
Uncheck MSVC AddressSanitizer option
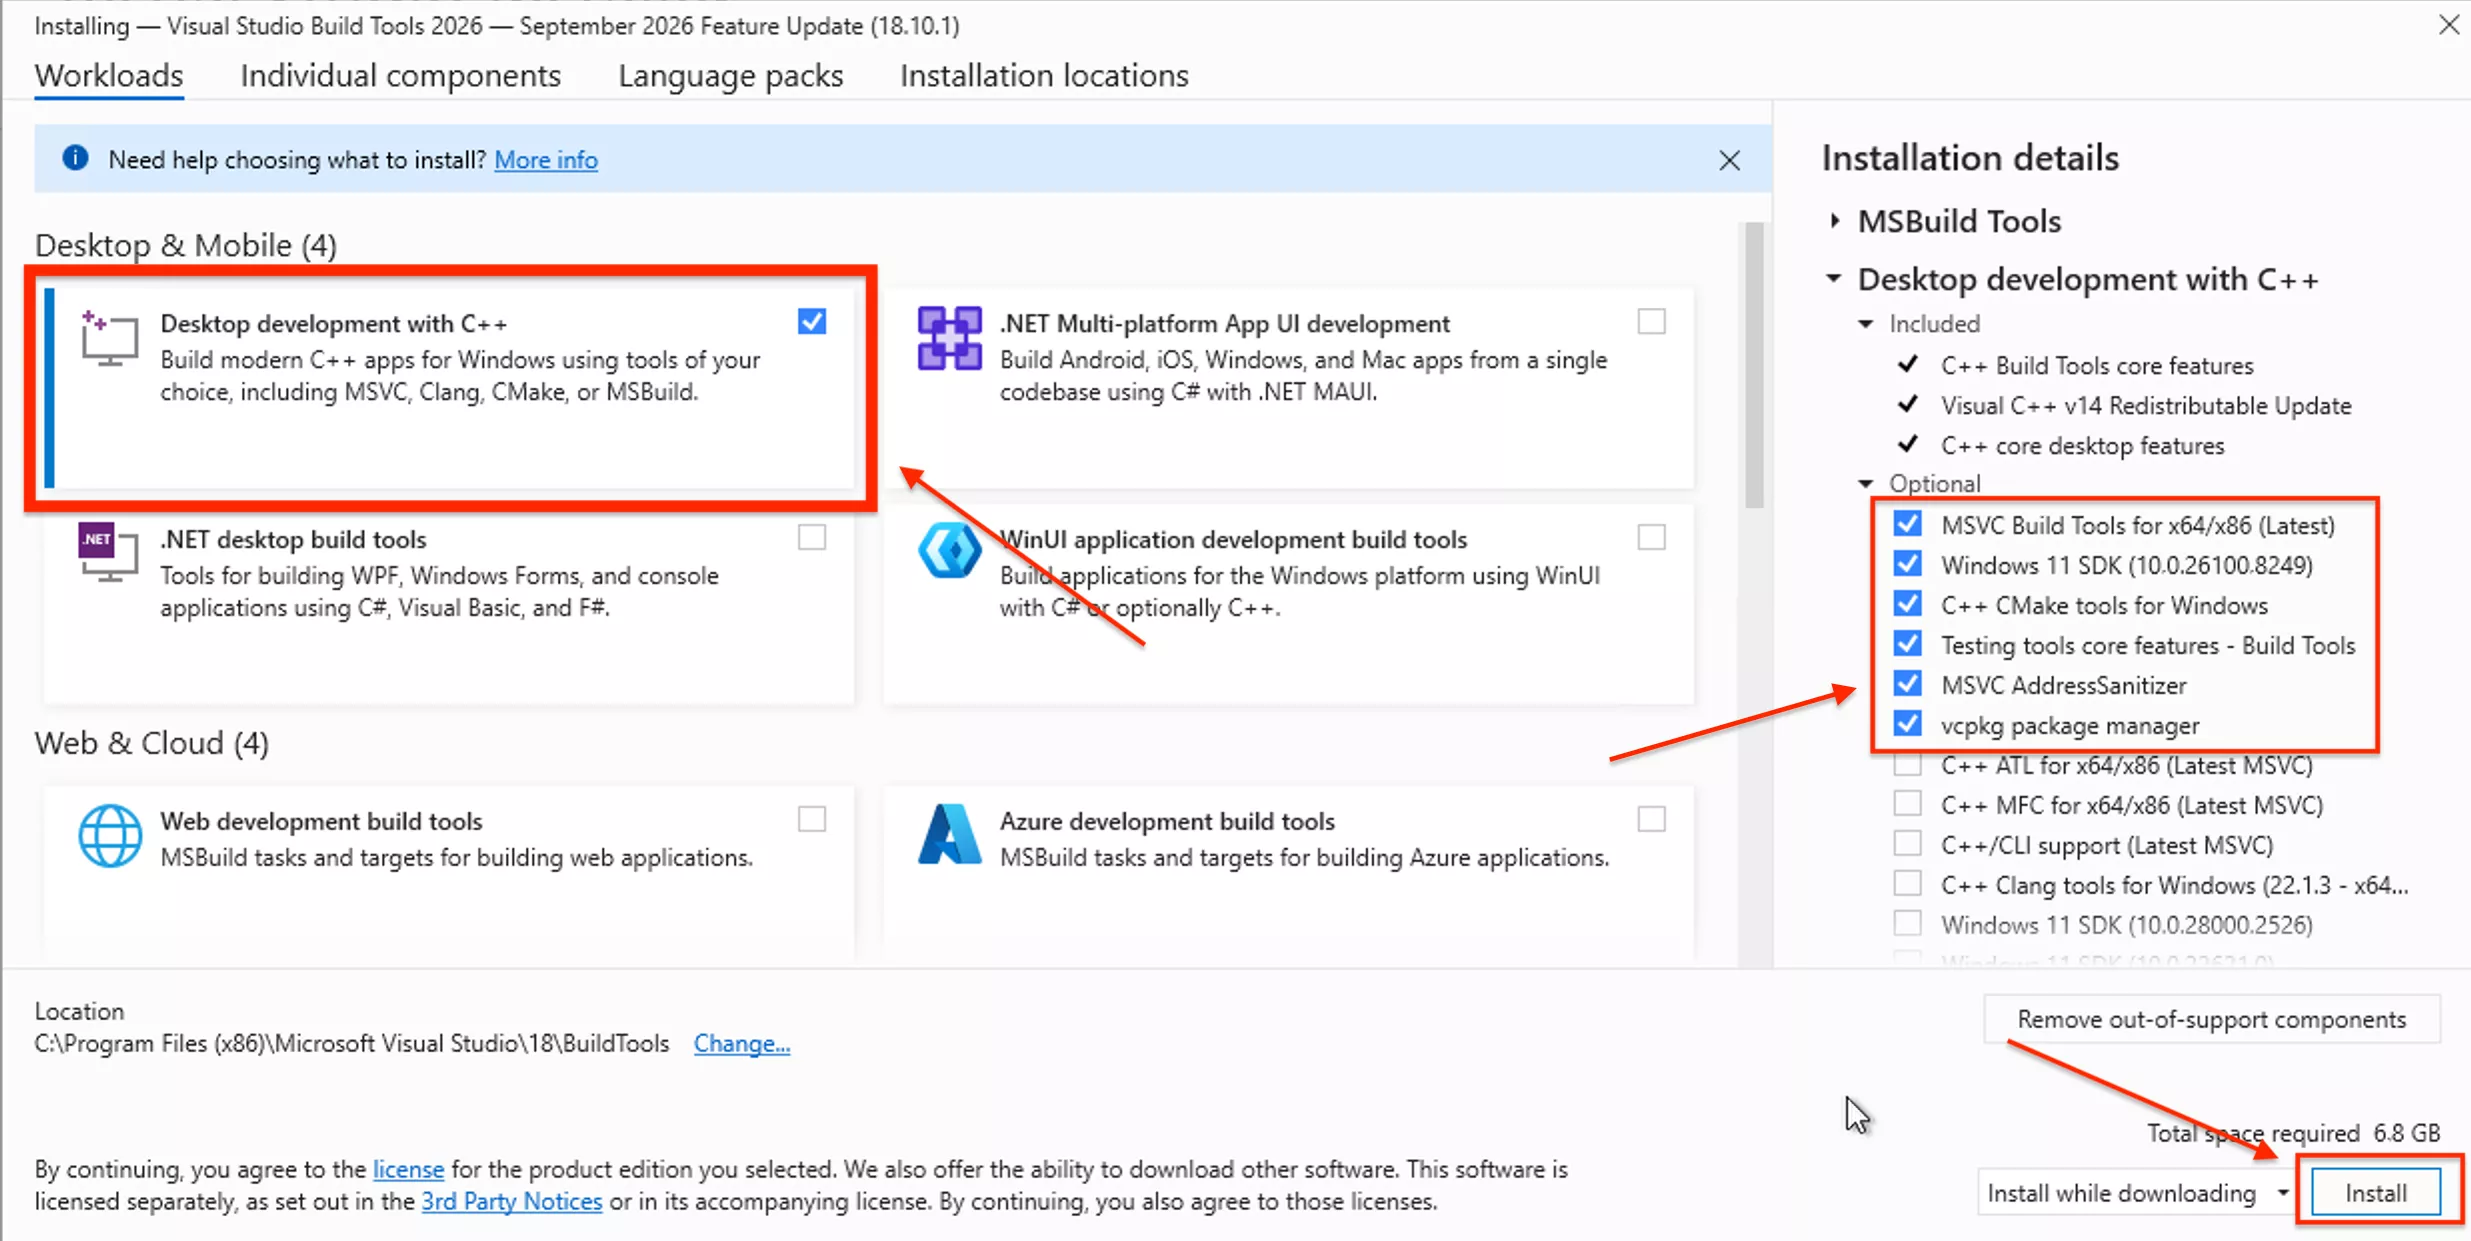[x=1908, y=684]
